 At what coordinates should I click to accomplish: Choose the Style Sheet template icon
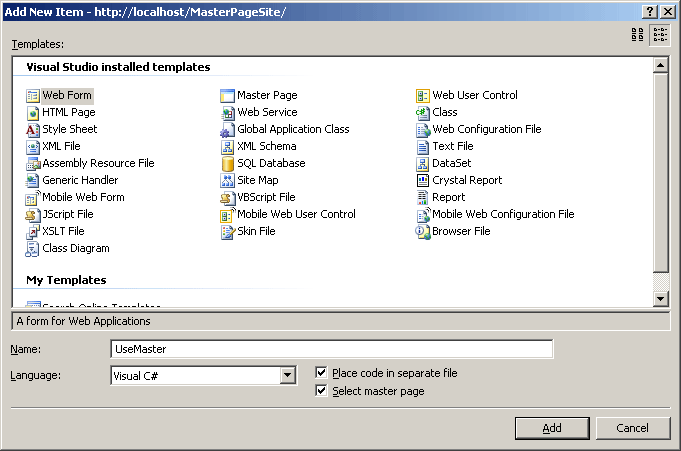(33, 129)
